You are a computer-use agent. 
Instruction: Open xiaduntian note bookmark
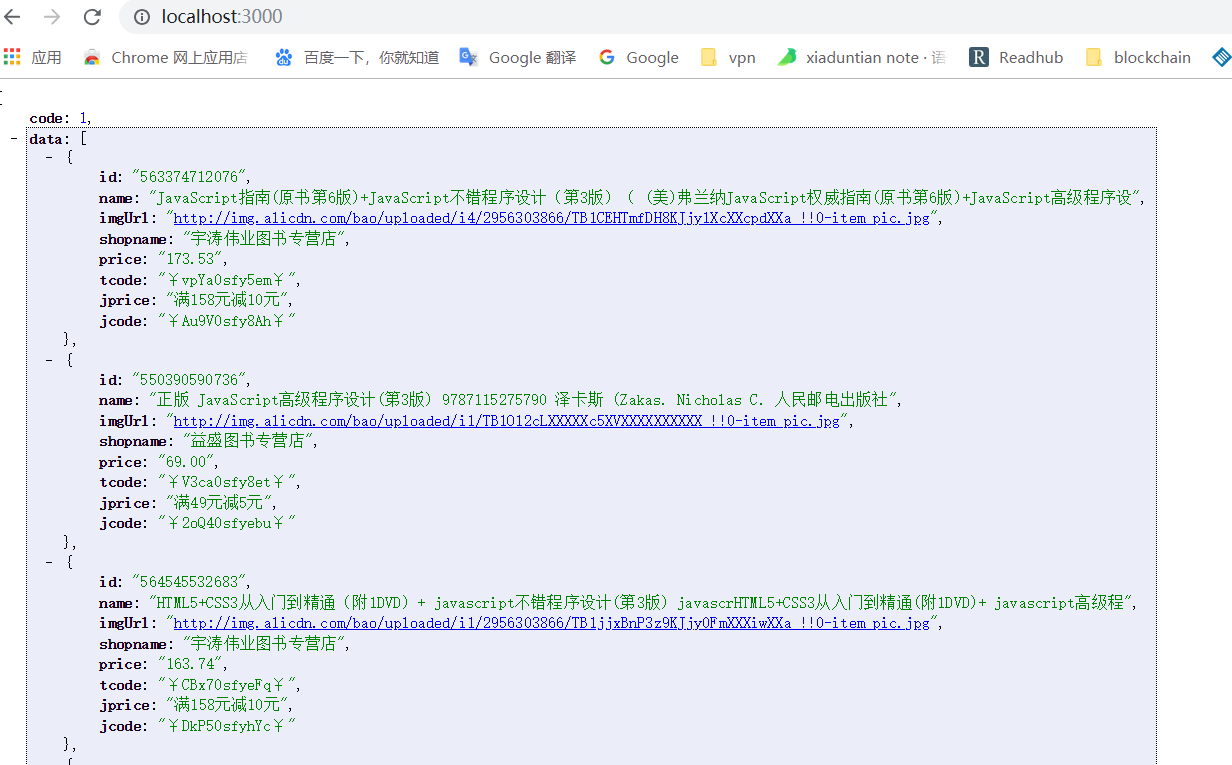tap(861, 57)
